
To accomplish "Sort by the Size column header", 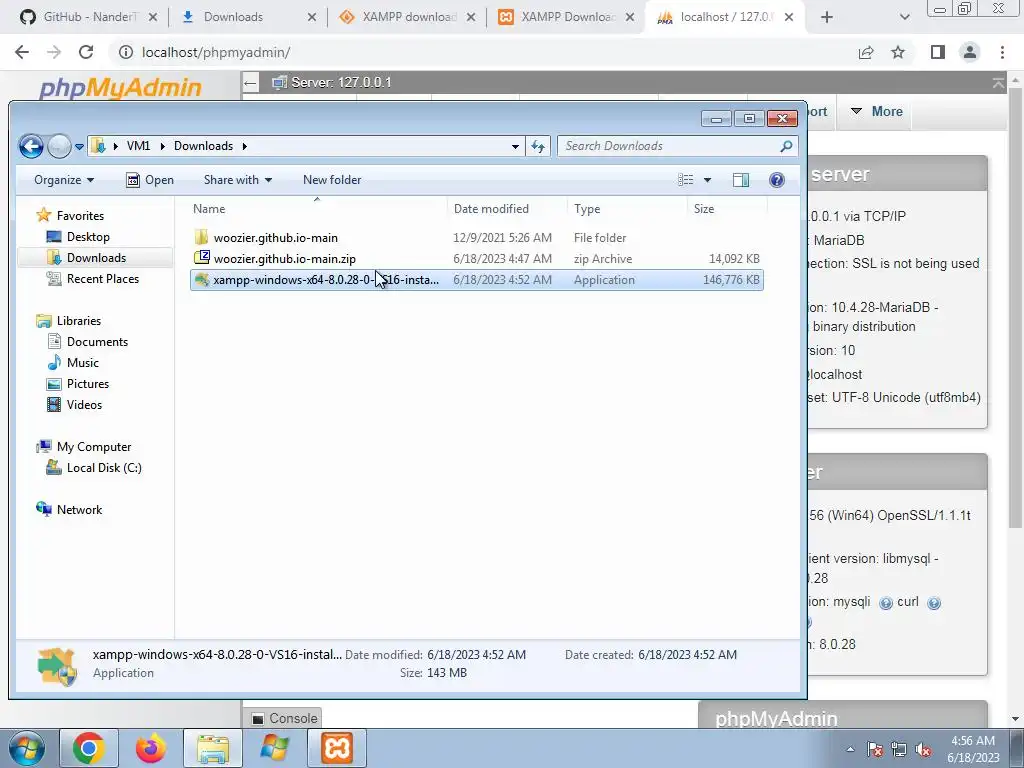I will pos(727,209).
